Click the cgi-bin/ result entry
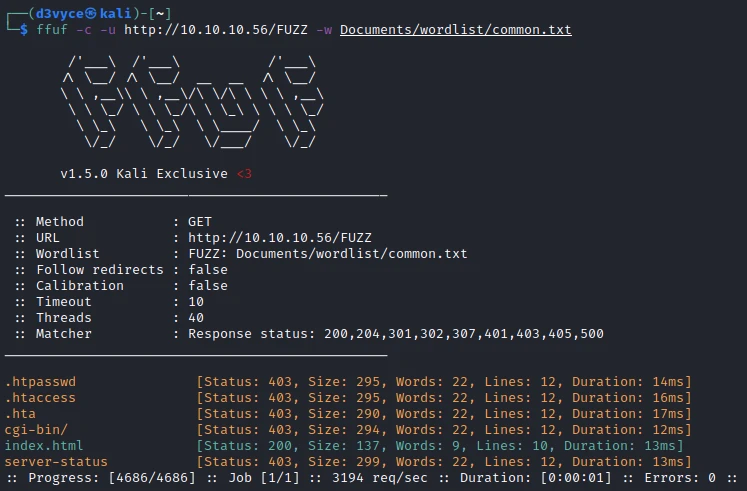 pyautogui.click(x=36, y=430)
